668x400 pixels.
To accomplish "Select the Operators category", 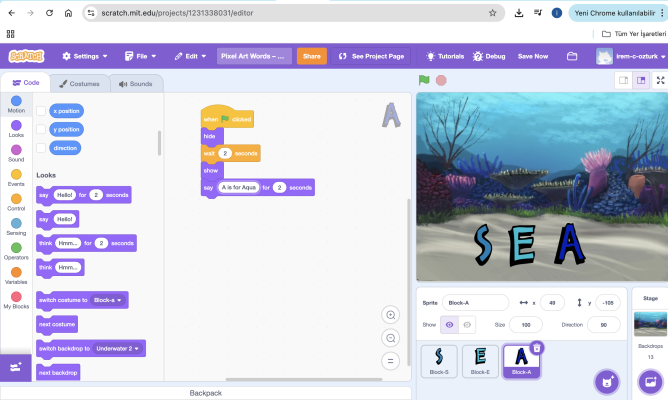I will pos(16,251).
